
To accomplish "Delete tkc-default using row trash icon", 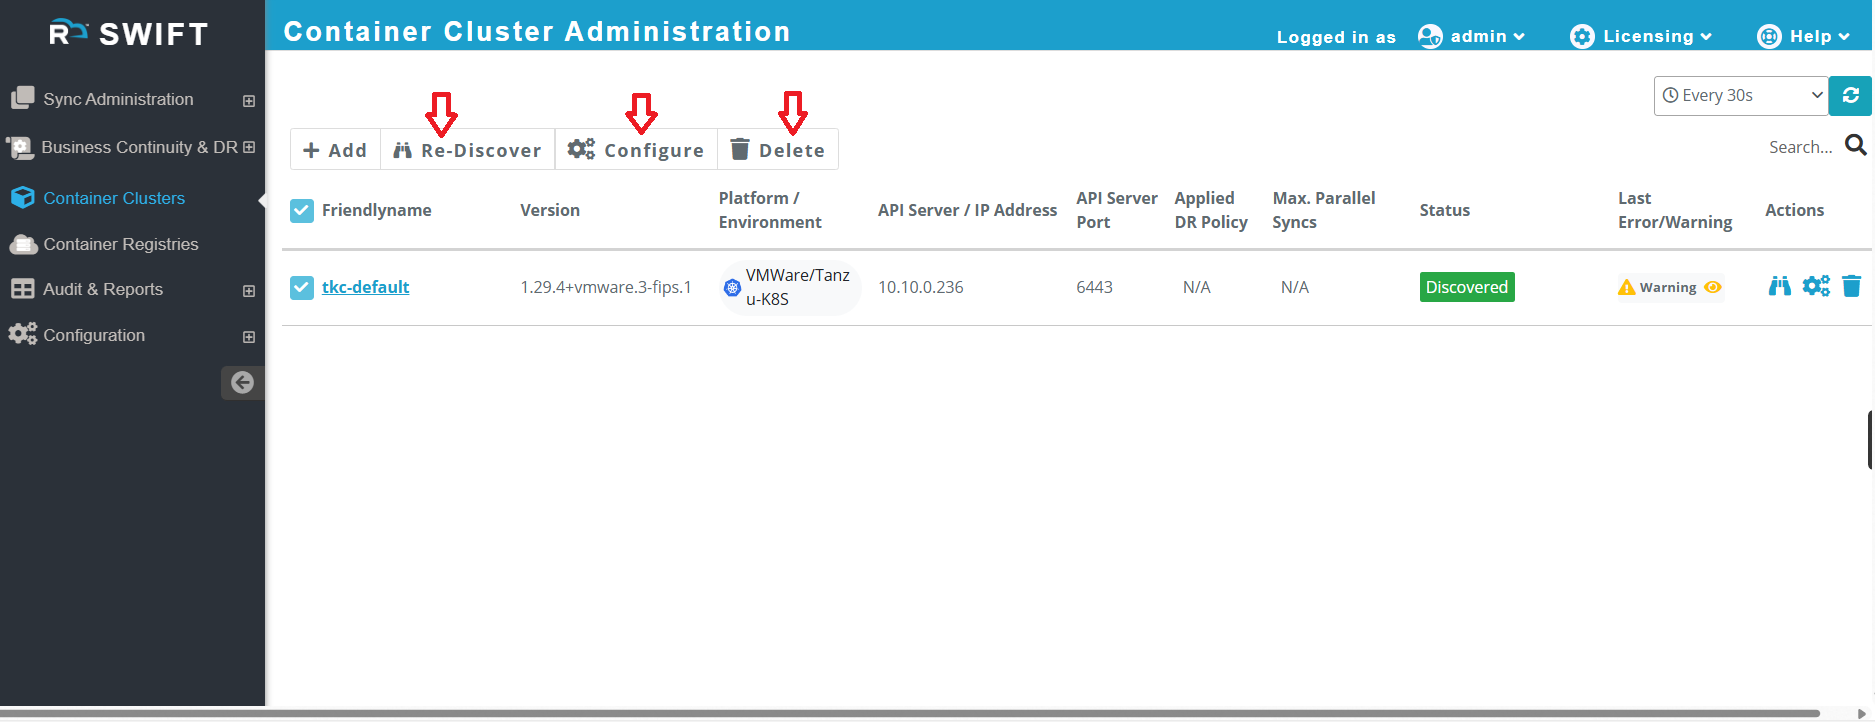I will pos(1851,286).
